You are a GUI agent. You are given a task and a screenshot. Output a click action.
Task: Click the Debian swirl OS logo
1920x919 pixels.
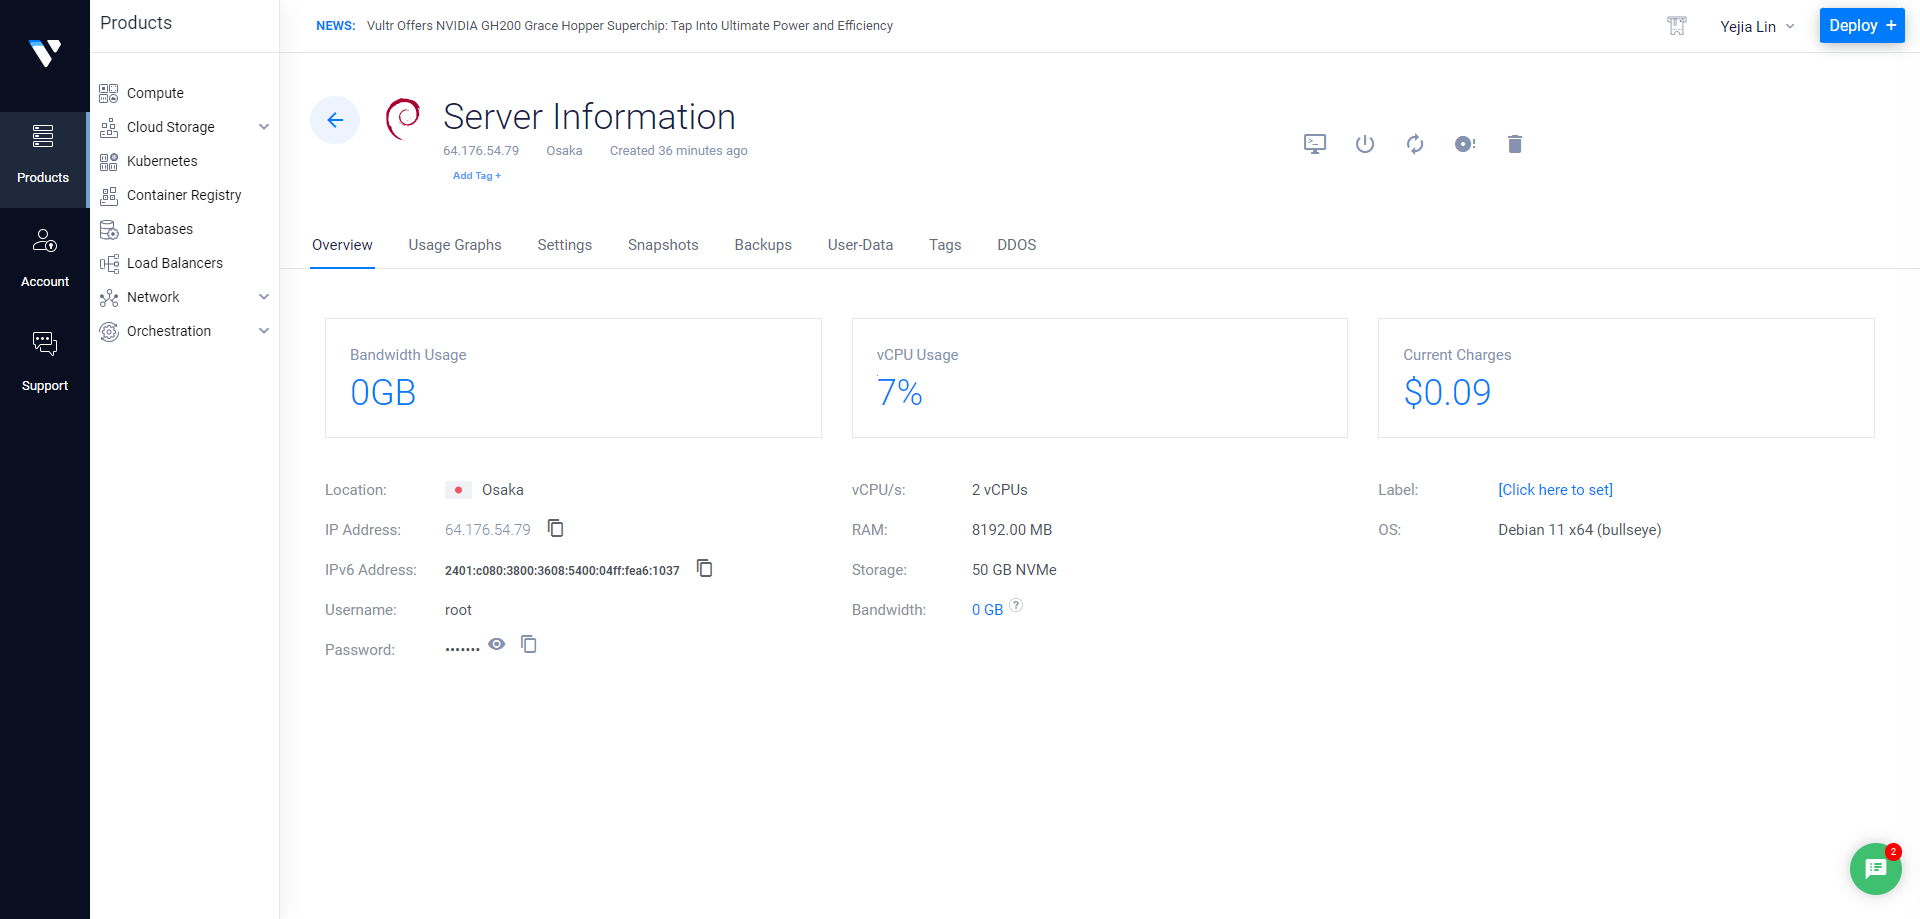403,119
